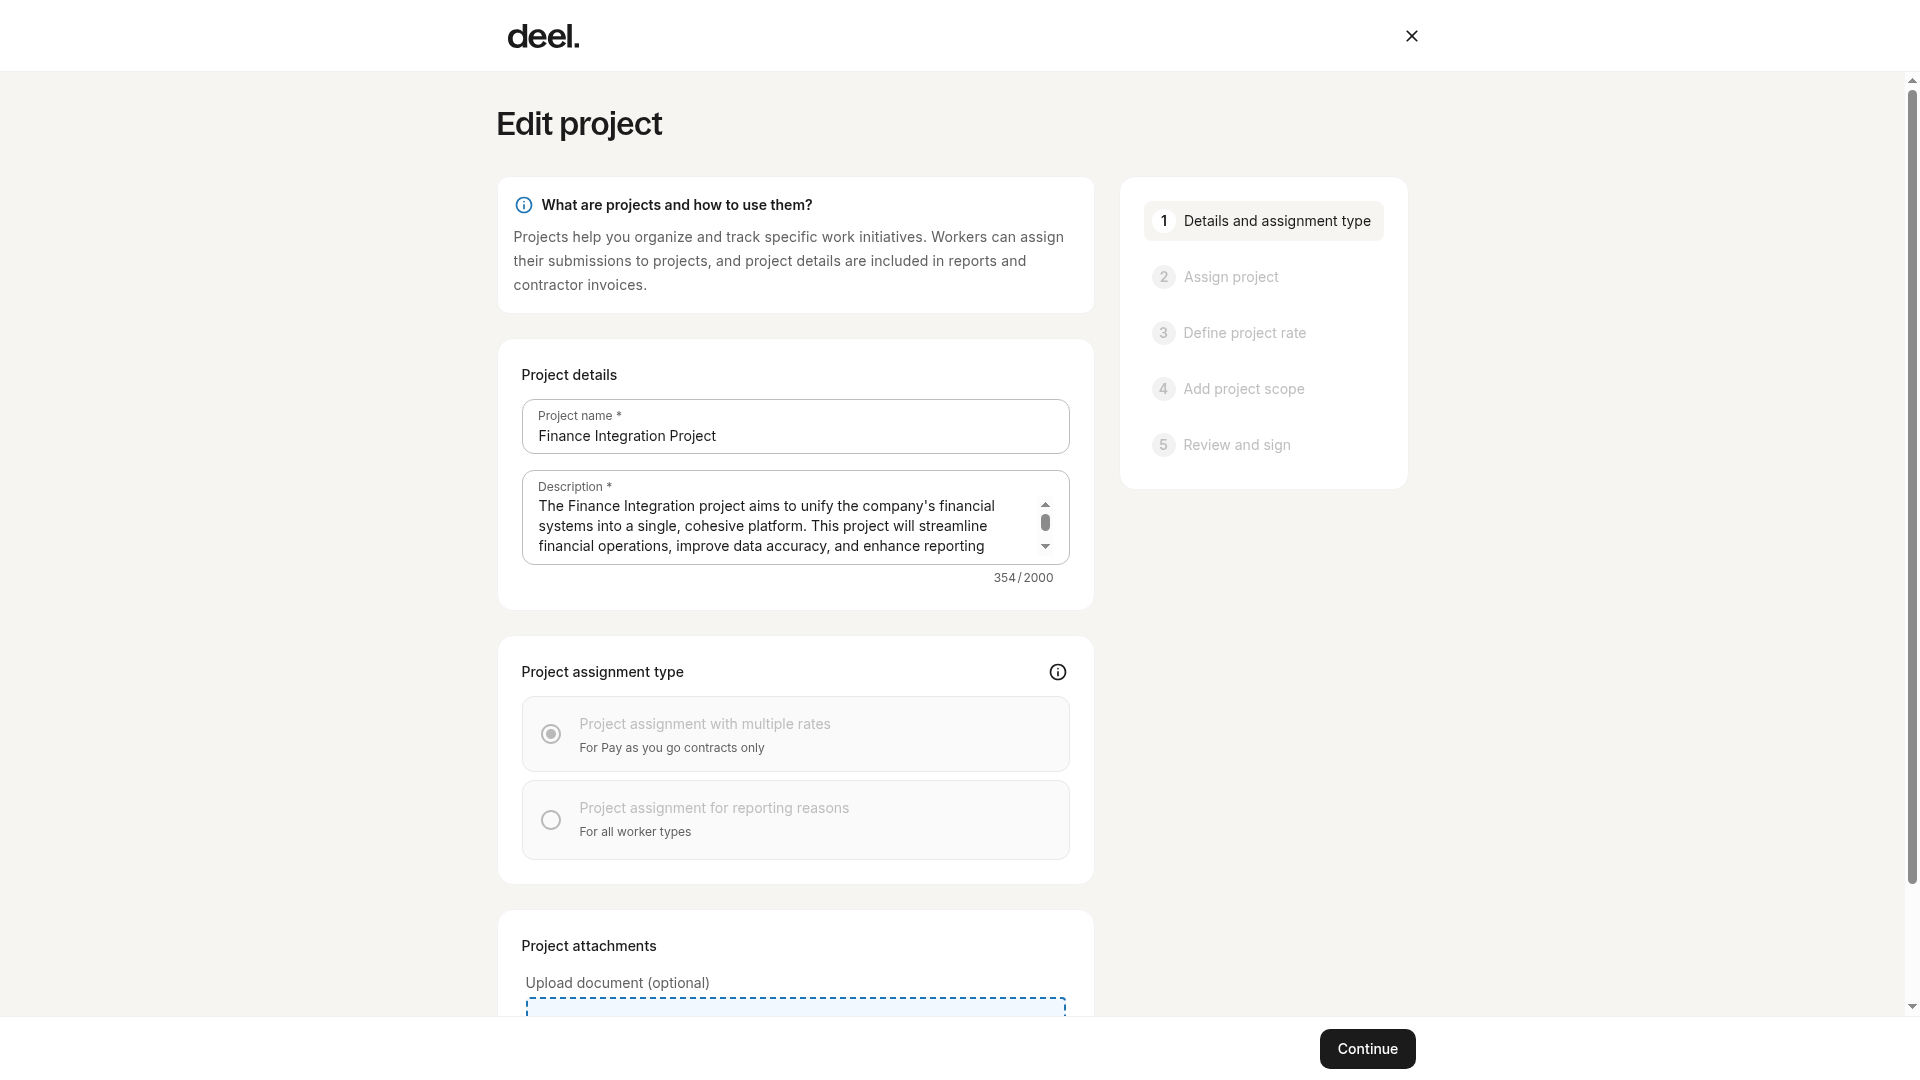
Task: Click the page scrollbar down arrow
Action: point(1912,1007)
